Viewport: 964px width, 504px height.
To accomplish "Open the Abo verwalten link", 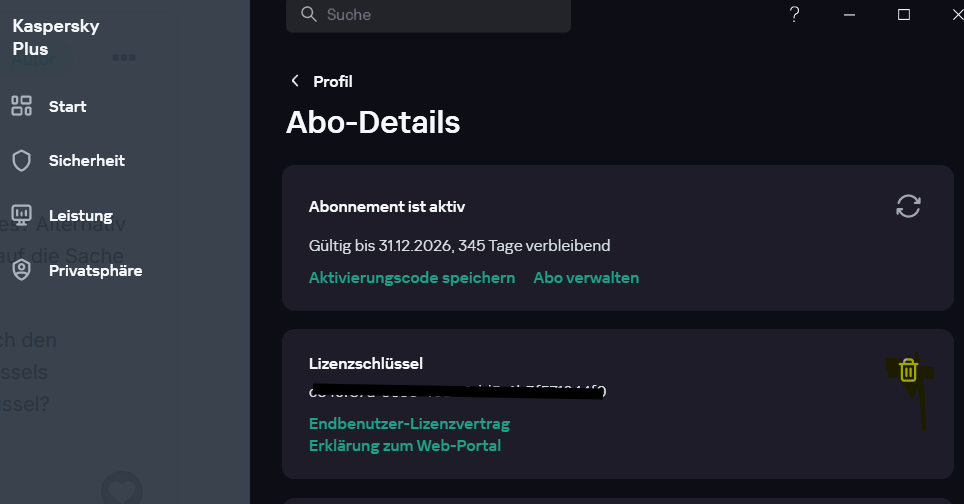I will click(x=586, y=277).
